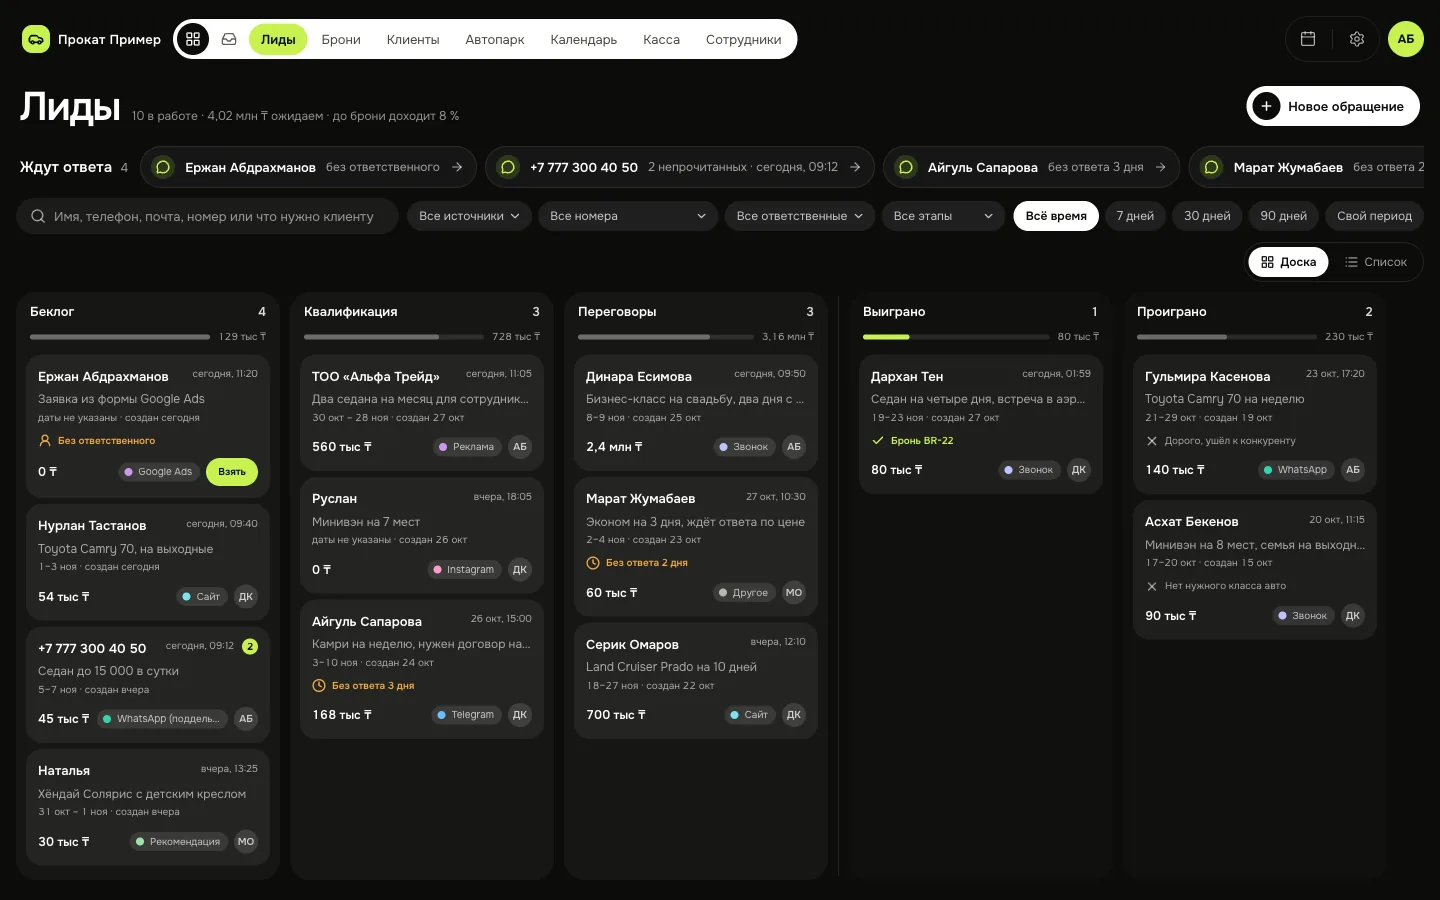Screen dimensions: 1440x900
Task: Select the 90 дней period filter
Action: [1284, 216]
